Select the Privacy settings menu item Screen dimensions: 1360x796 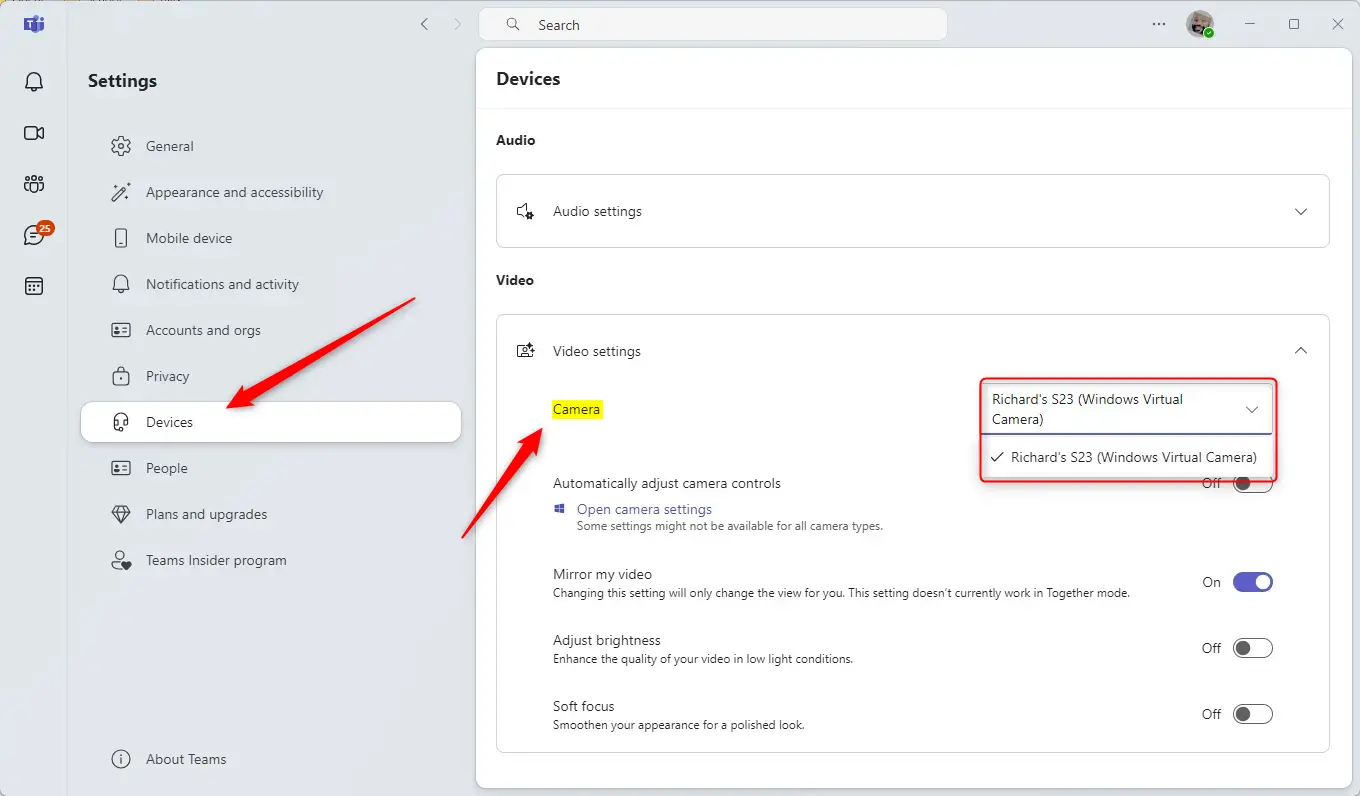point(167,376)
